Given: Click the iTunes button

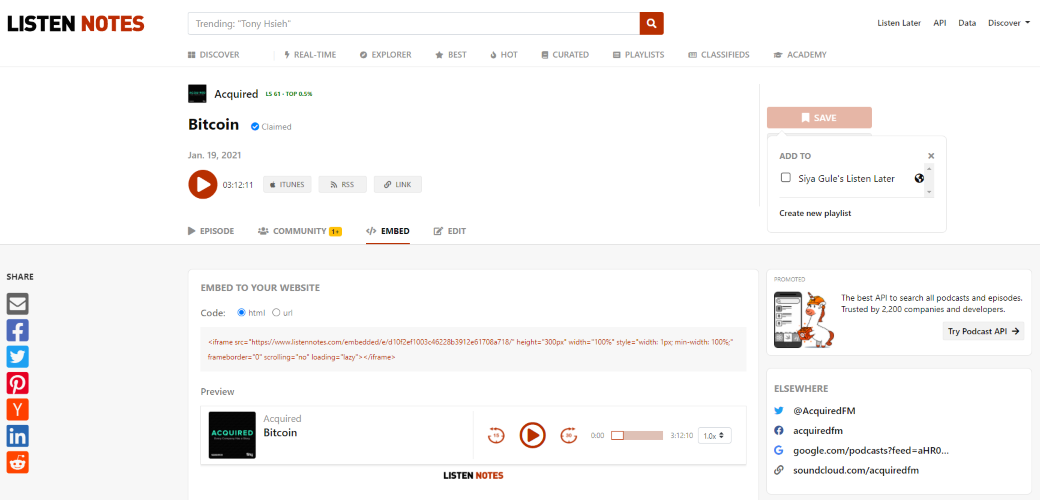Looking at the screenshot, I should 287,185.
